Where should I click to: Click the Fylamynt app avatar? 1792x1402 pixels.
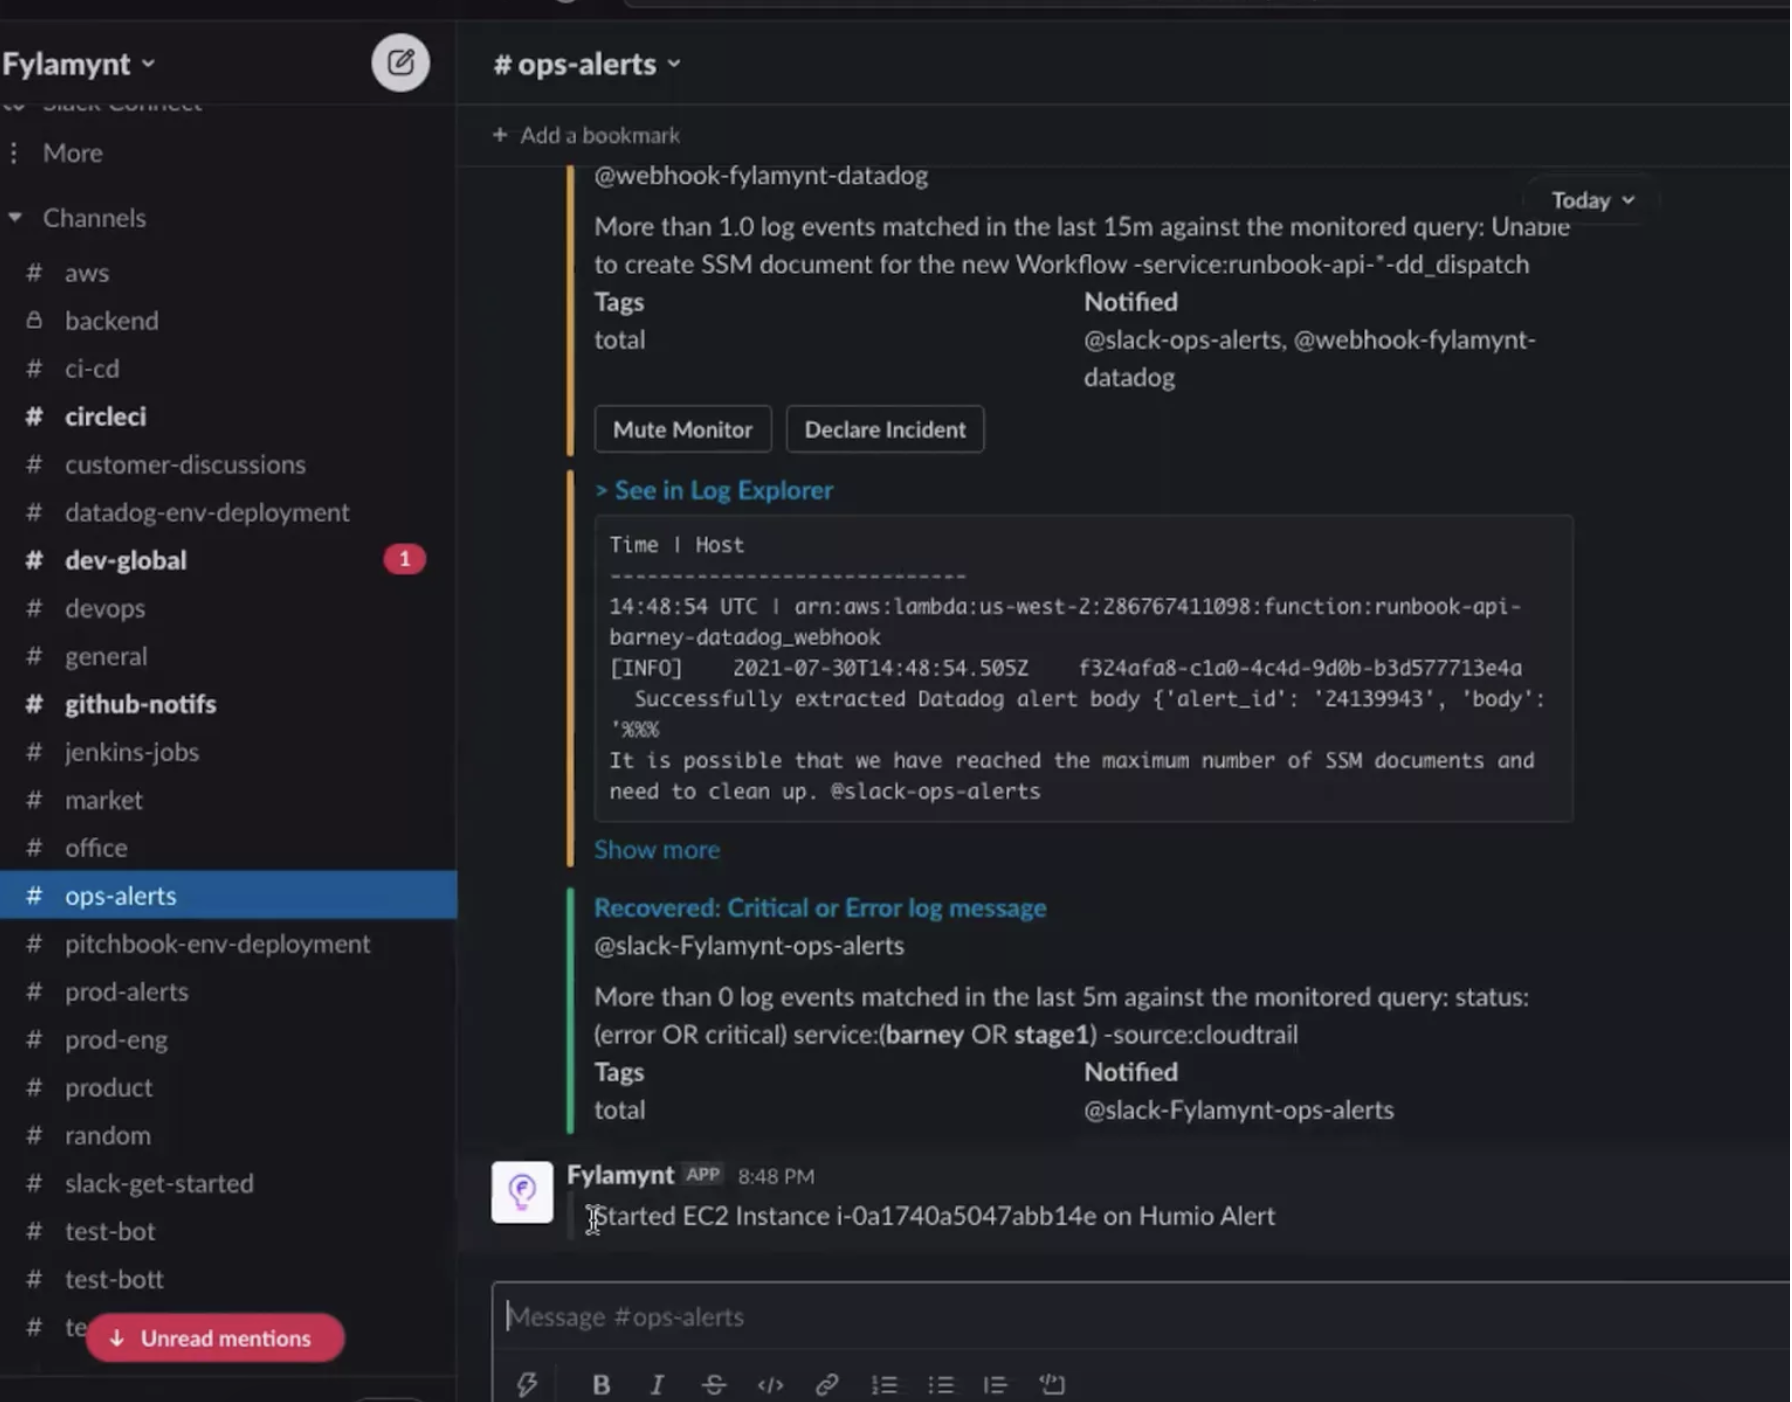click(x=522, y=1192)
